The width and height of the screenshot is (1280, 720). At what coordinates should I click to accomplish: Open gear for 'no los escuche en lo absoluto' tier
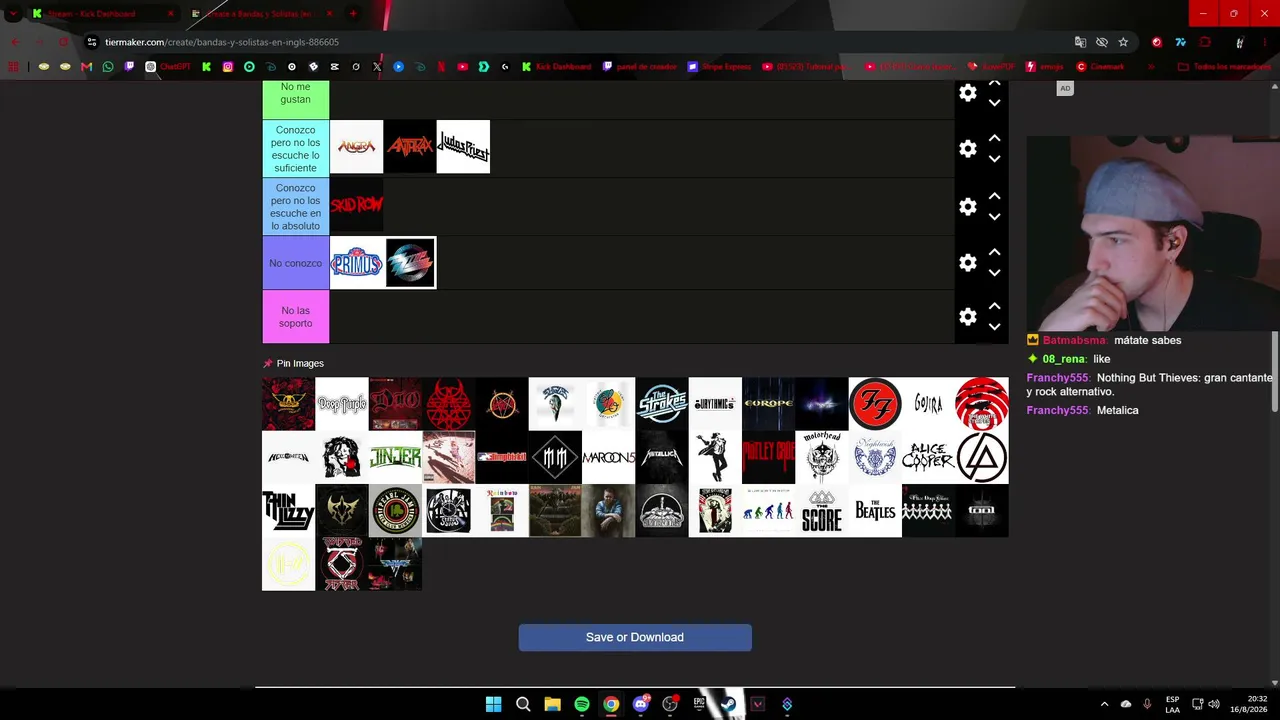[968, 207]
